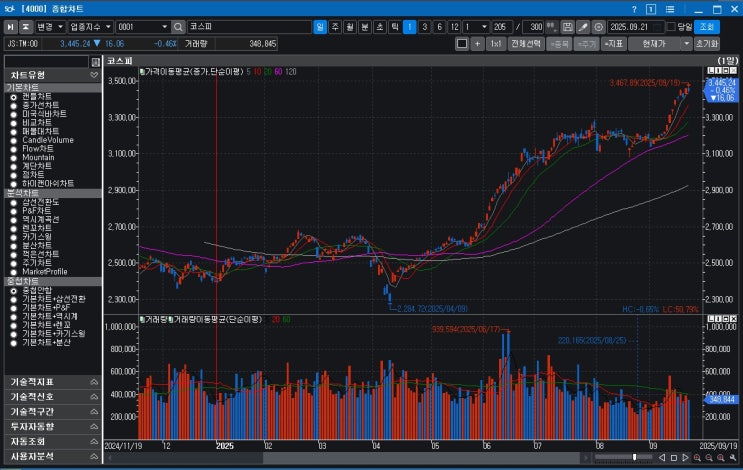Click the zoom-out magnifier at bottom right
743x470 pixels.
[x=709, y=457]
